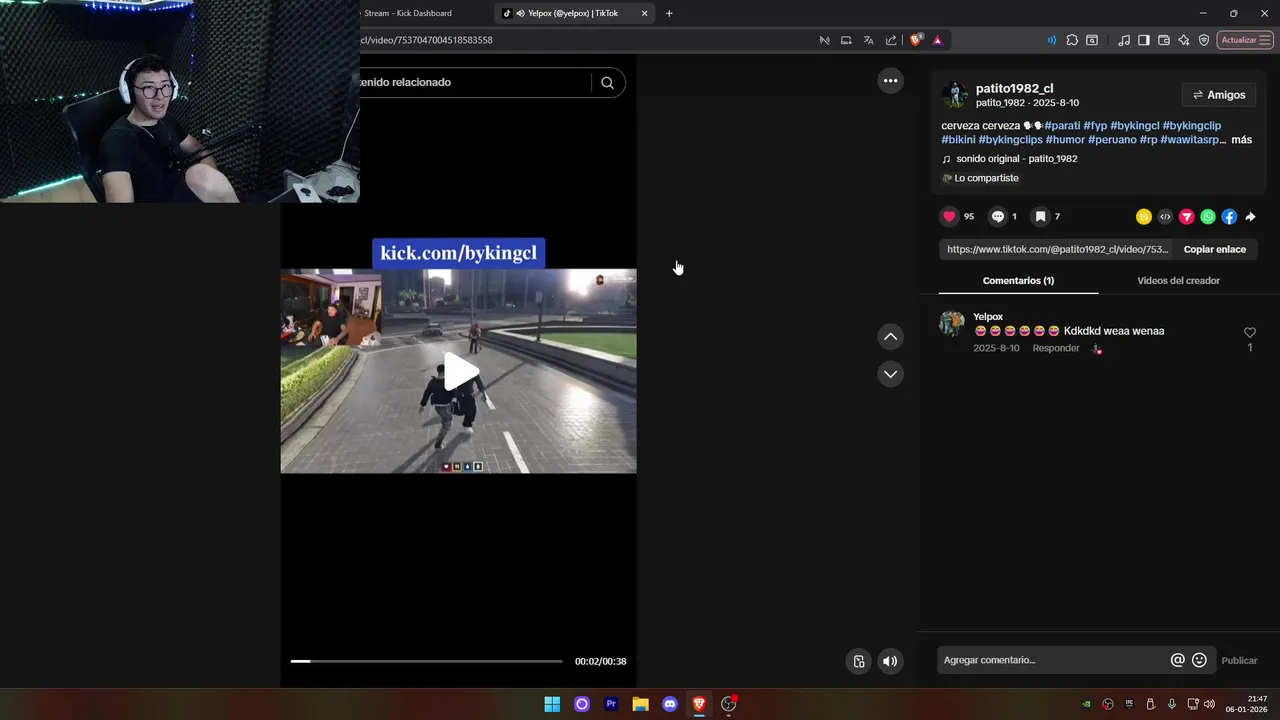
Task: Open OBS Studio from the taskbar
Action: (x=729, y=704)
